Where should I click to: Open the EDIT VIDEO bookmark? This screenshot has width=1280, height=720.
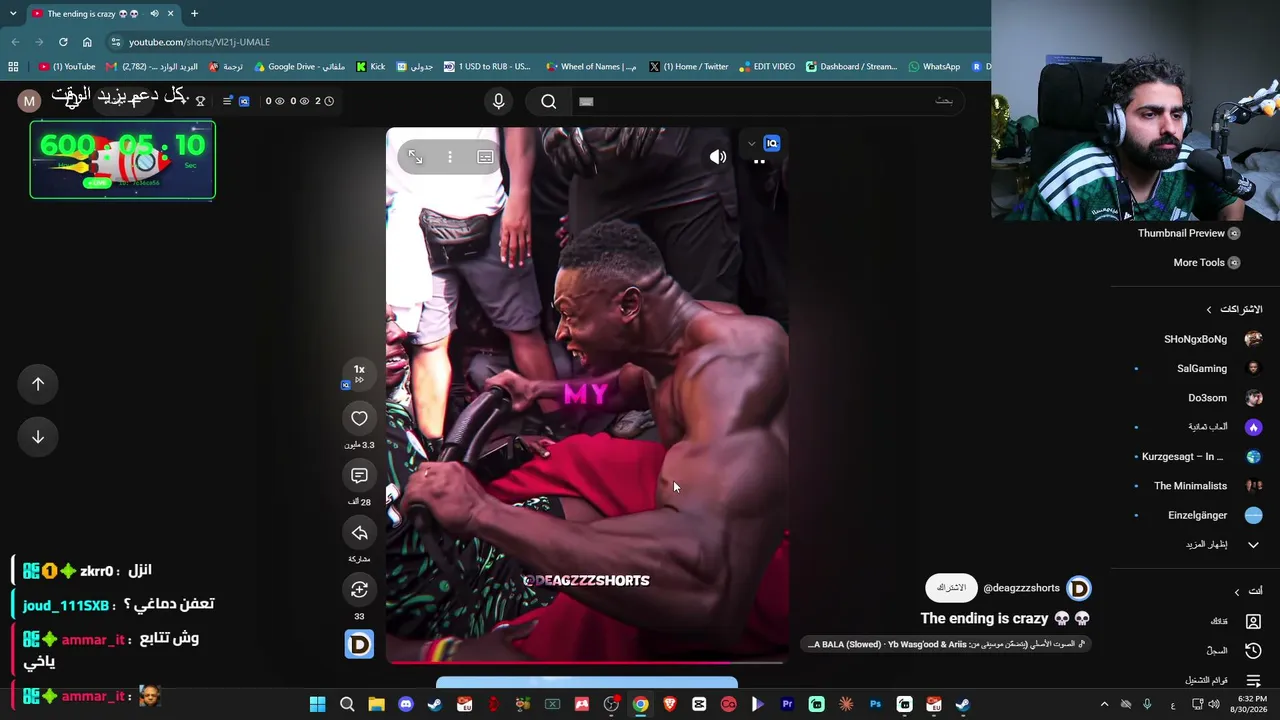pos(767,67)
